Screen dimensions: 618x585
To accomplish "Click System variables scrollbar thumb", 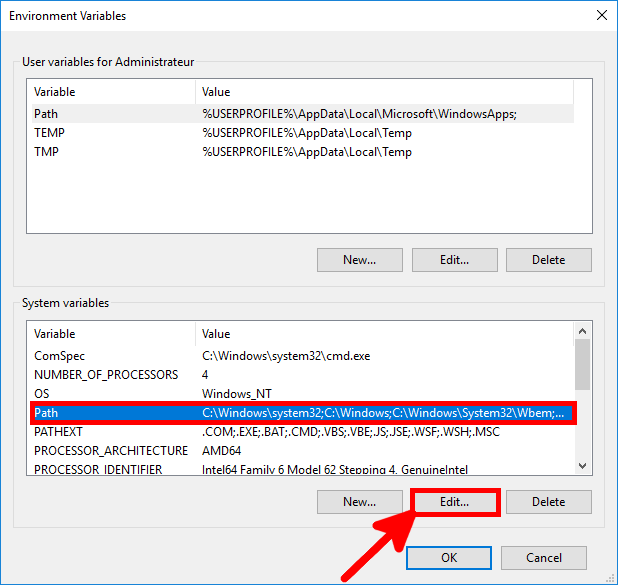I will pos(583,365).
